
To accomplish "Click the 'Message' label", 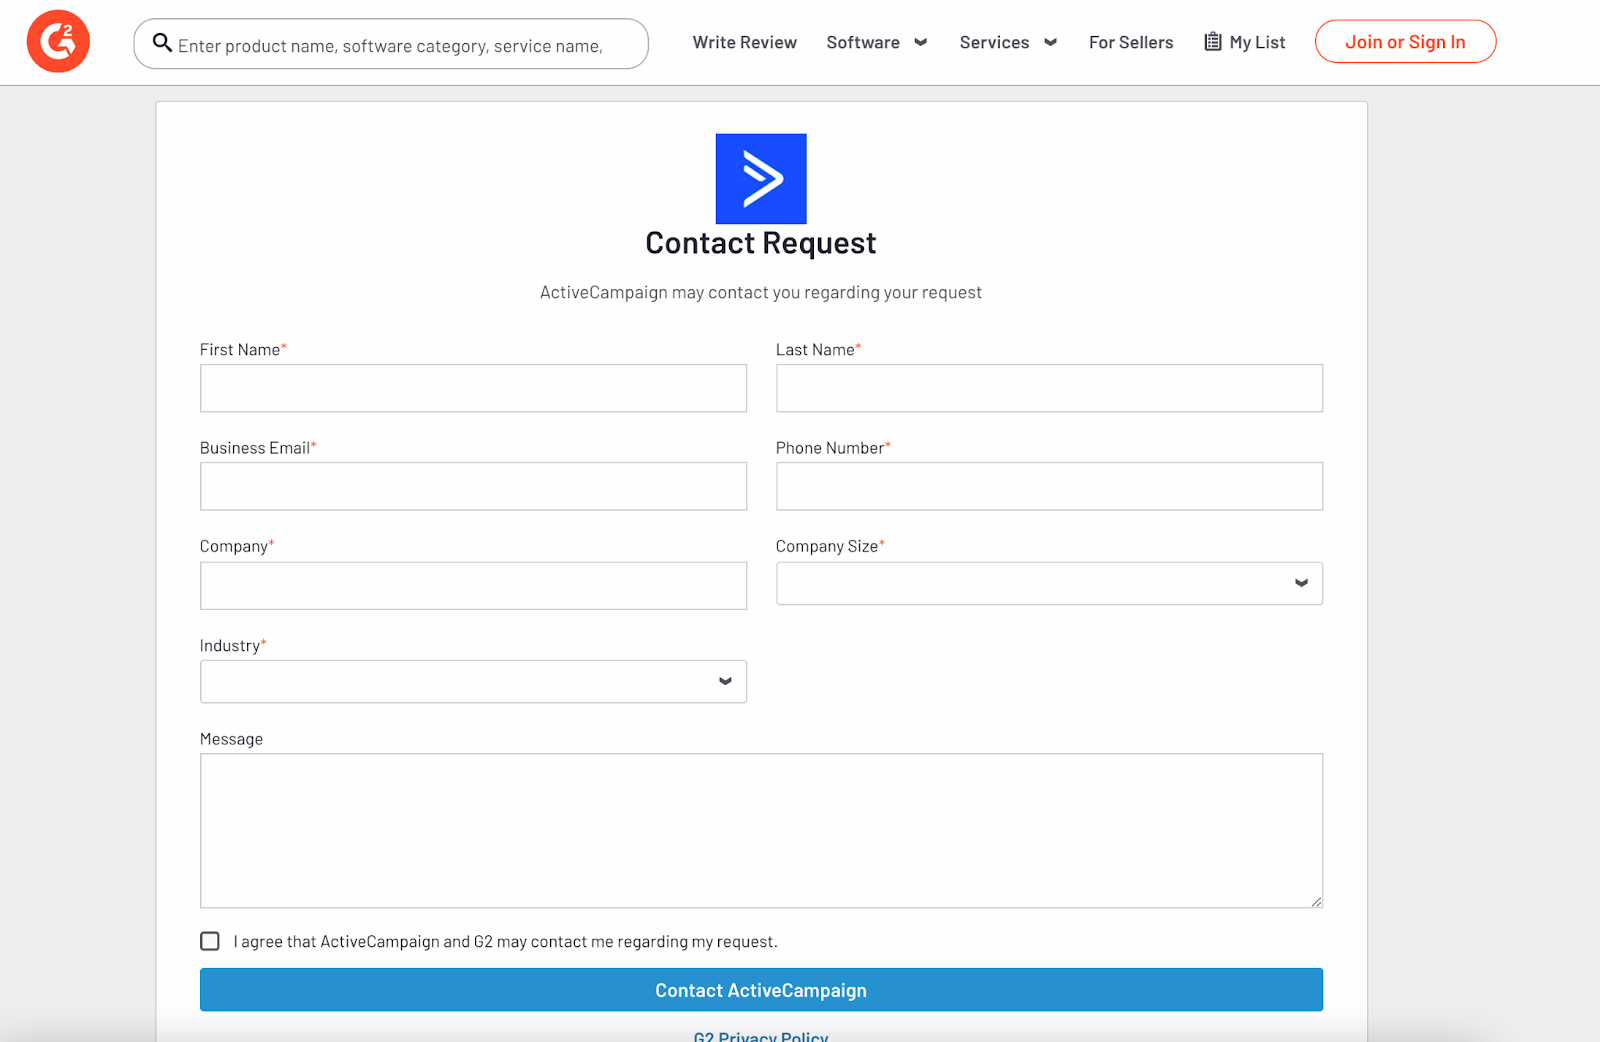I will click(x=231, y=739).
